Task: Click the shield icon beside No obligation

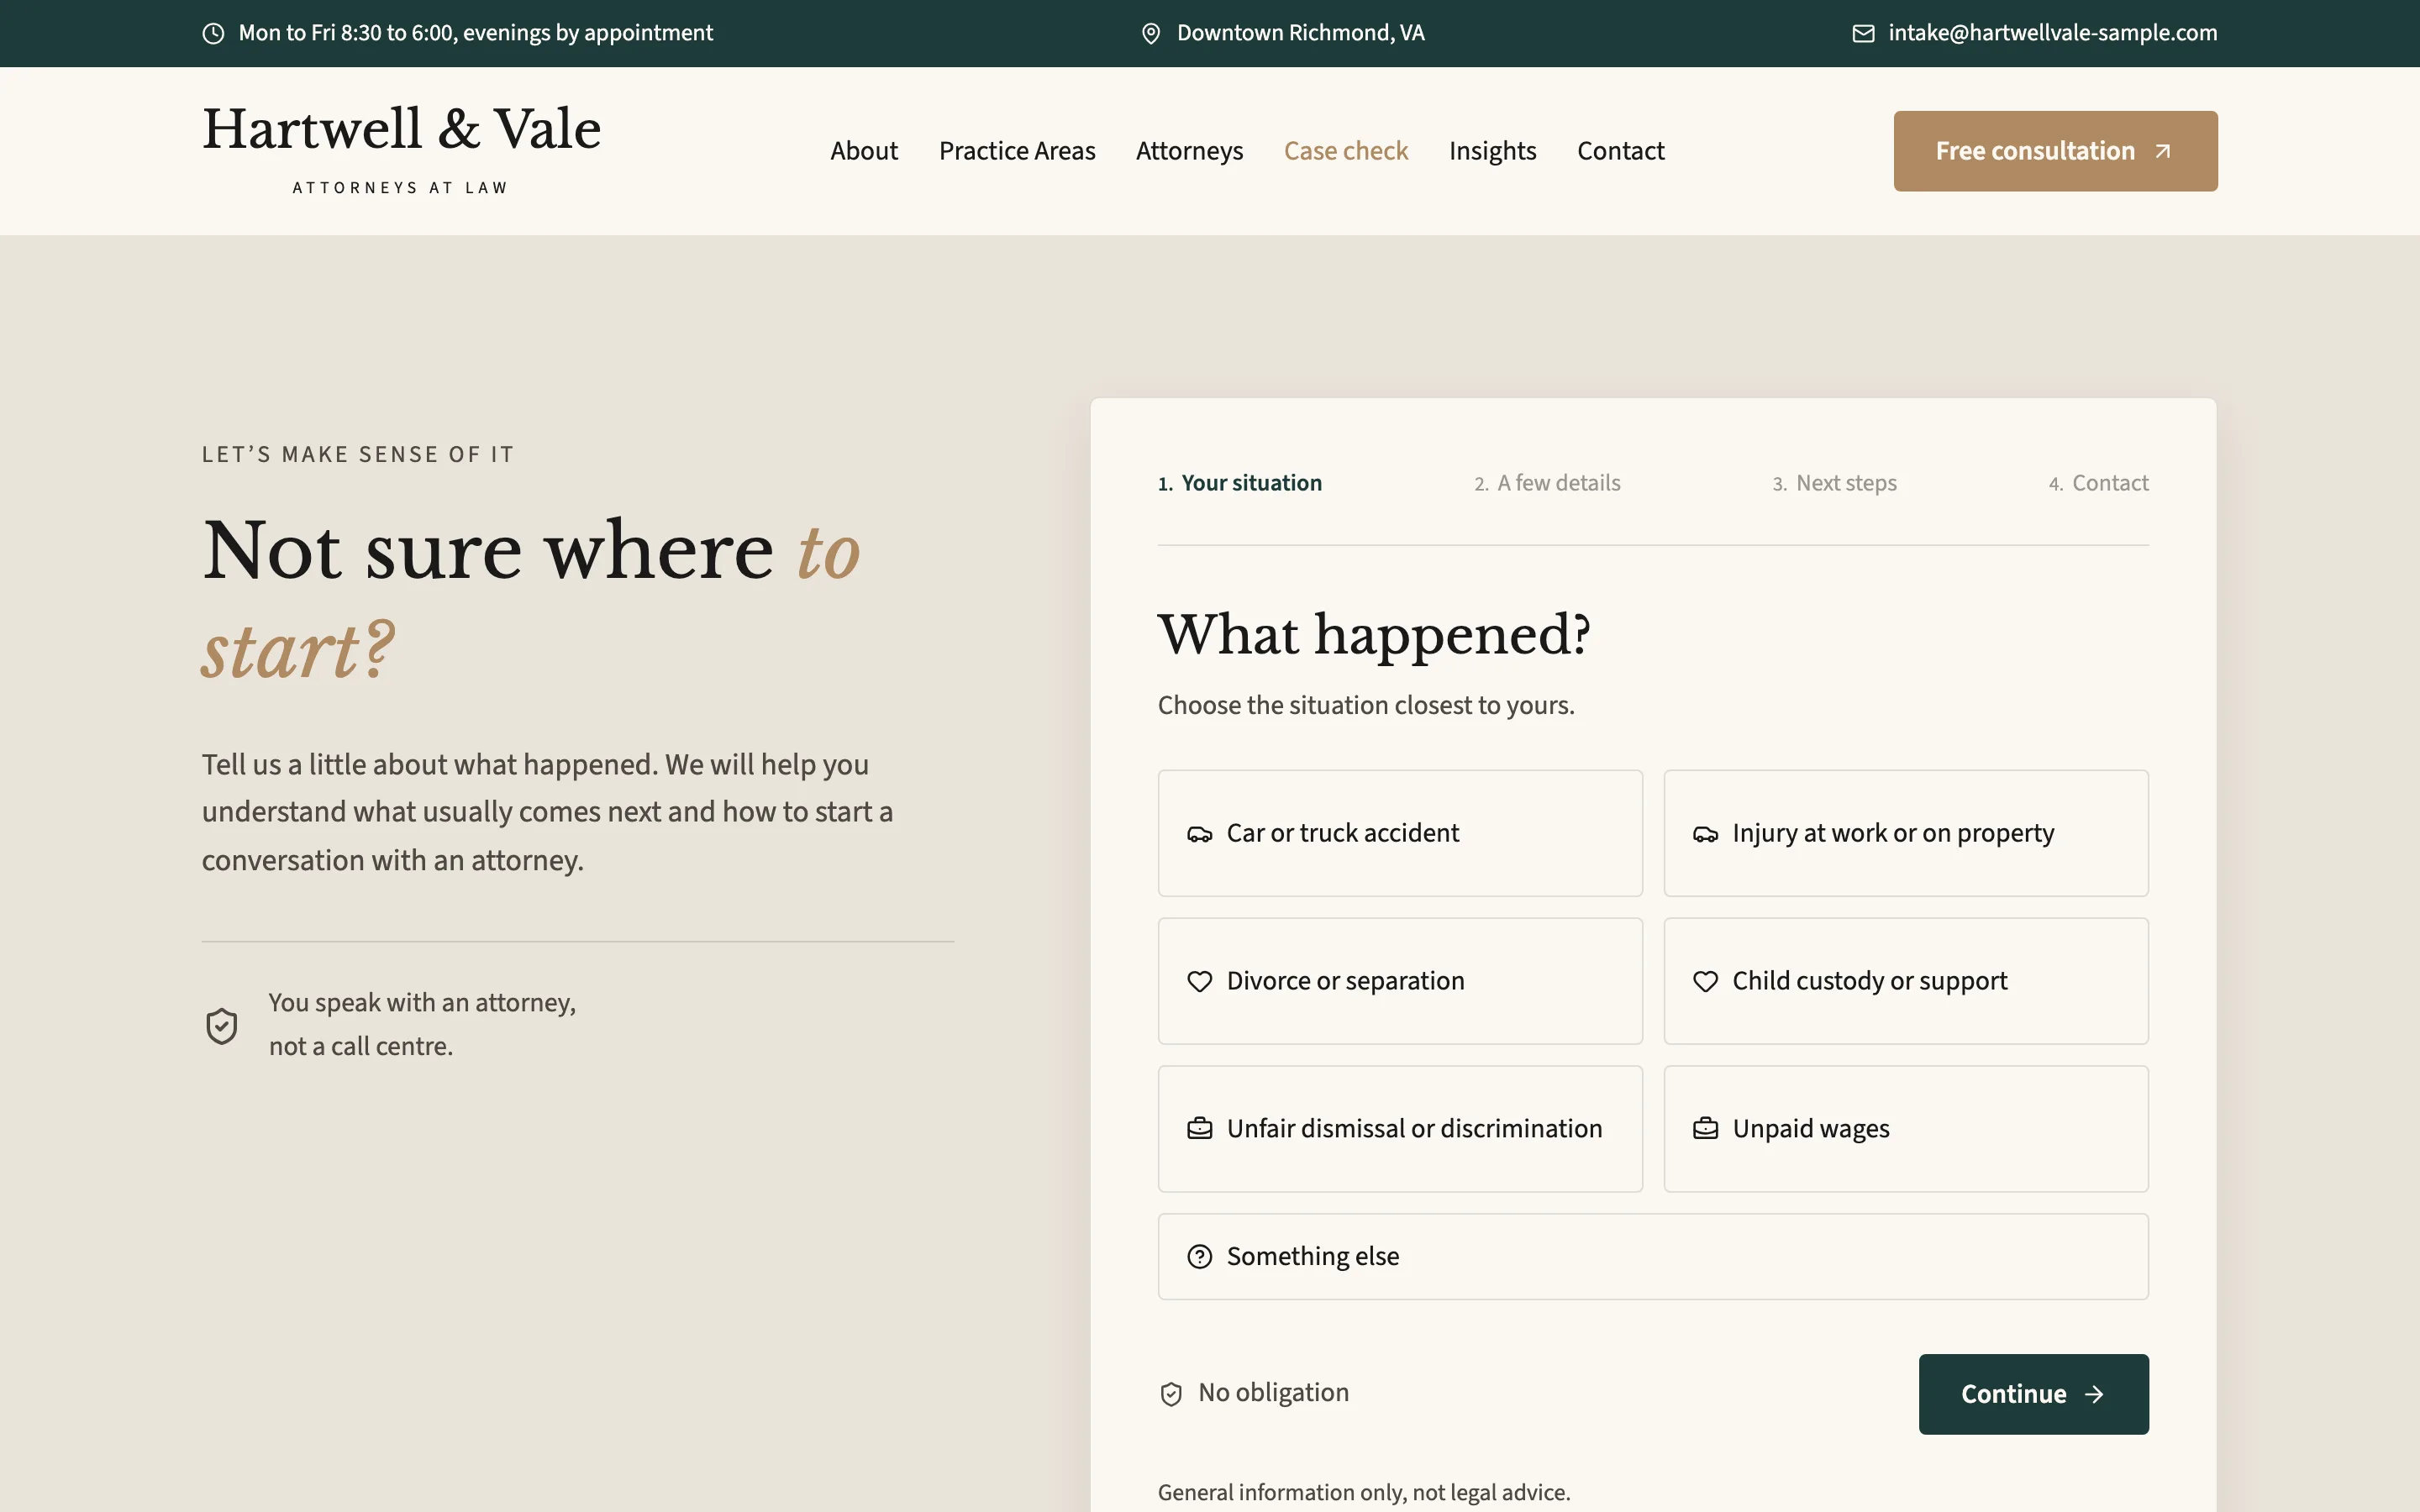Action: pos(1171,1394)
